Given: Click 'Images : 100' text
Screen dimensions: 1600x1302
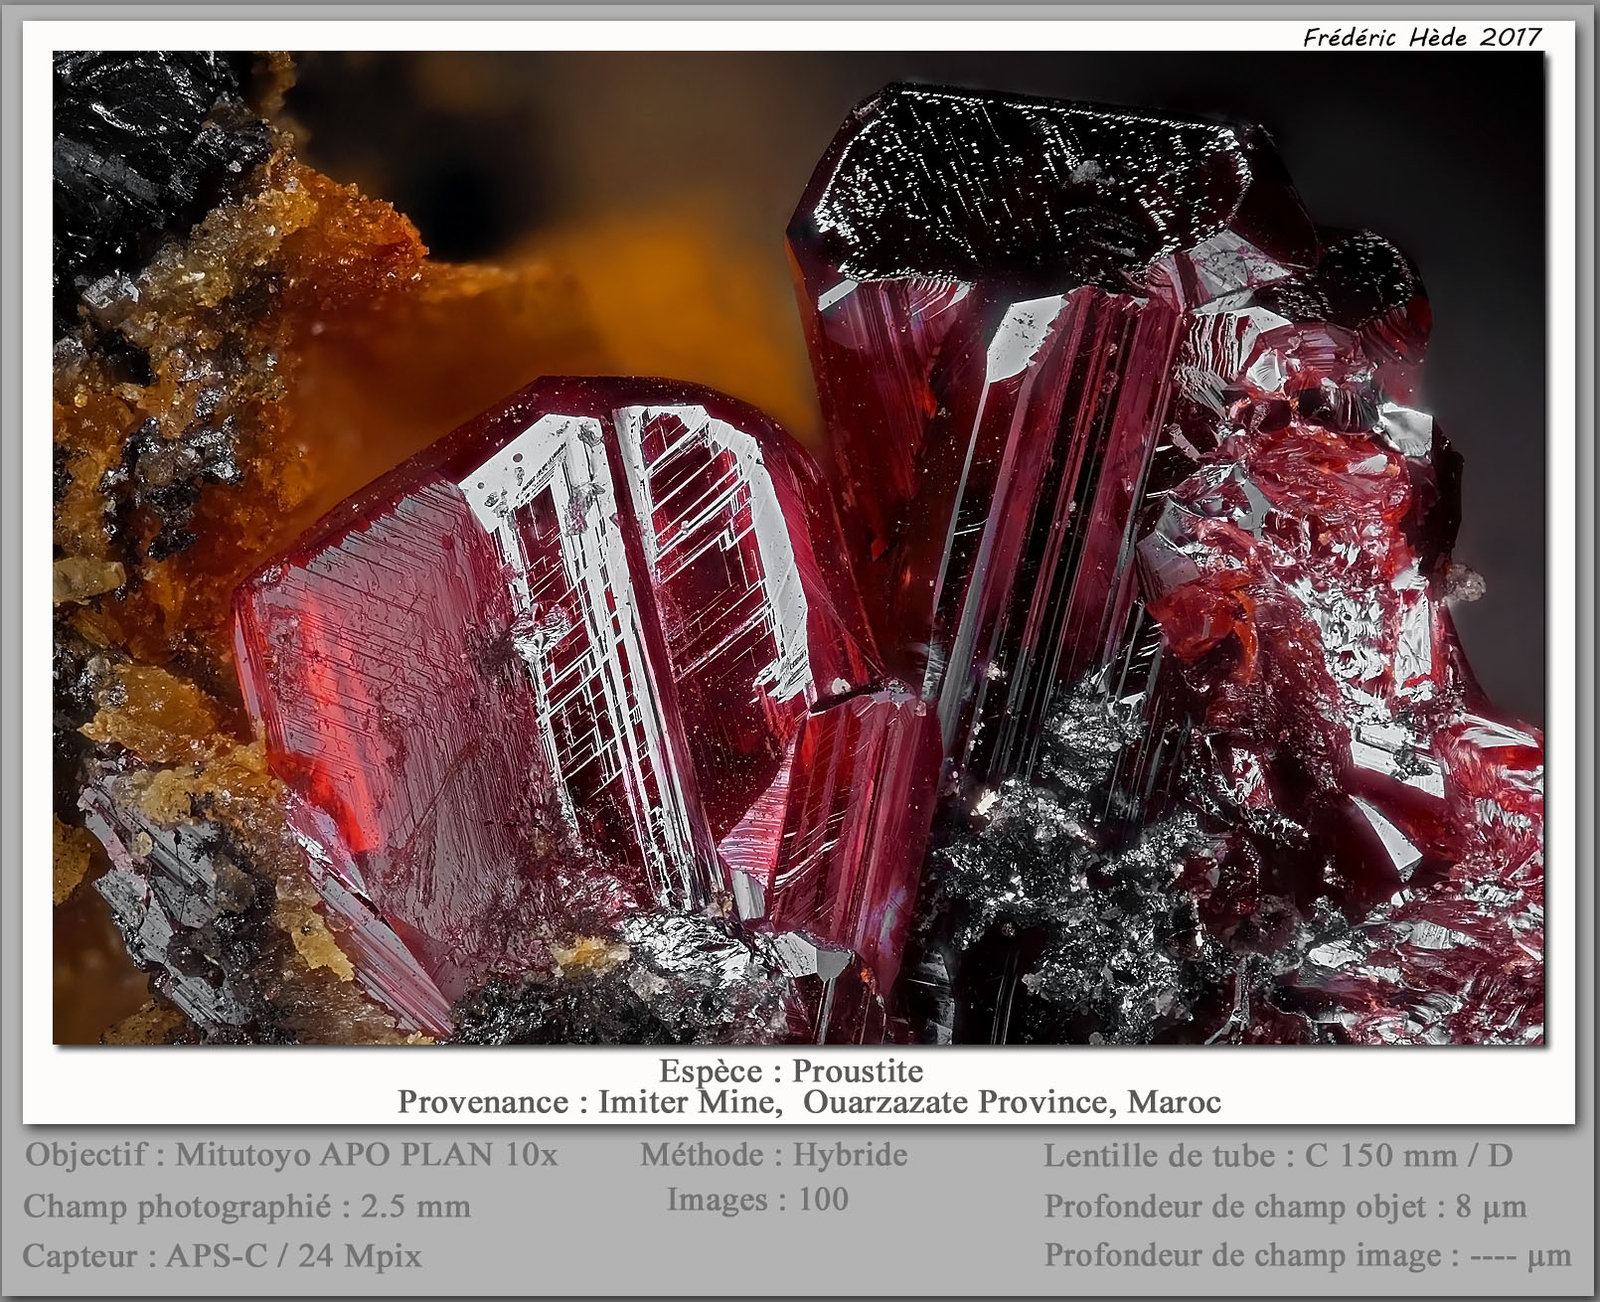Looking at the screenshot, I should pyautogui.click(x=757, y=1199).
